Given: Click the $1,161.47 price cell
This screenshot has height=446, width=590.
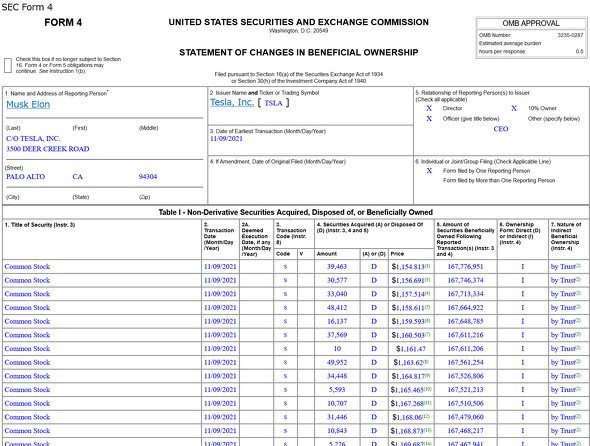Looking at the screenshot, I should pyautogui.click(x=411, y=349).
